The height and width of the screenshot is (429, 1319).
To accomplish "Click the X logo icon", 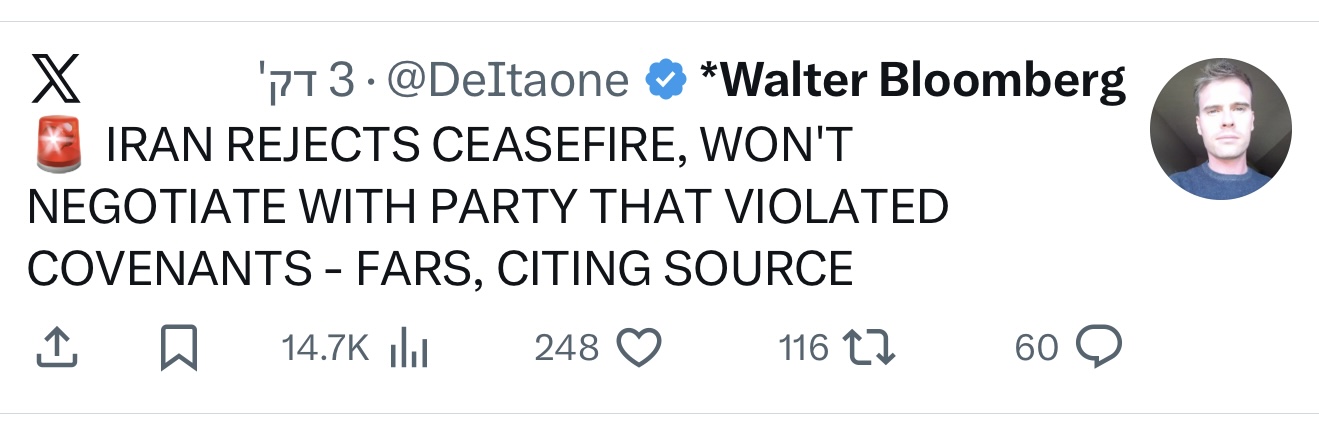I will coord(56,81).
